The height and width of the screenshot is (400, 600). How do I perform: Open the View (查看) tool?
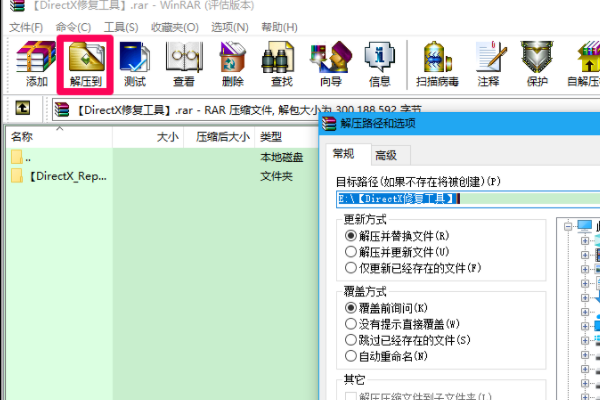click(x=184, y=64)
